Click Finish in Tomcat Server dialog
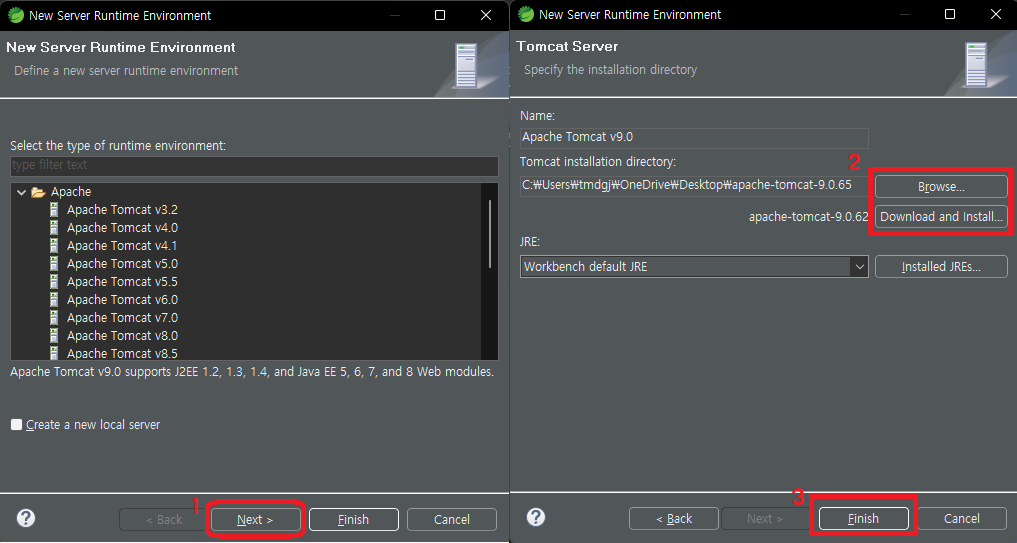Image resolution: width=1017 pixels, height=543 pixels. [863, 518]
